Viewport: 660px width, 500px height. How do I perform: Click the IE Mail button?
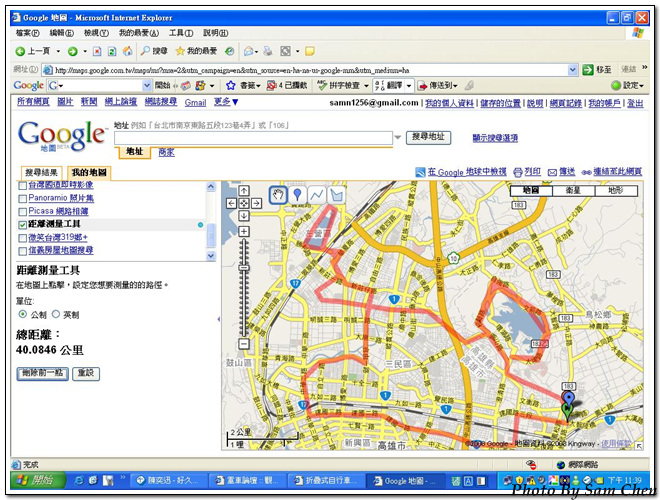pos(249,51)
